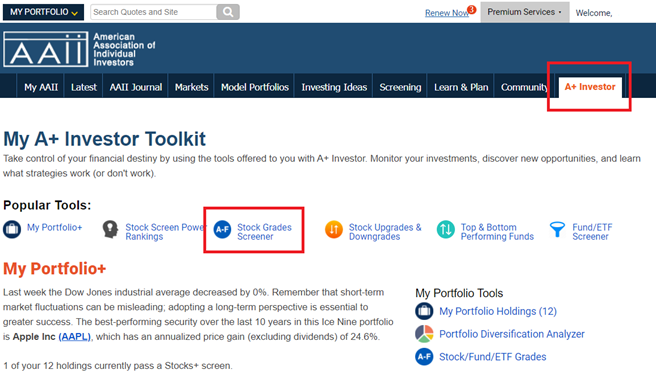Open the Stock/Fund/ETF Grades link
Image resolution: width=656 pixels, height=378 pixels.
coord(492,357)
